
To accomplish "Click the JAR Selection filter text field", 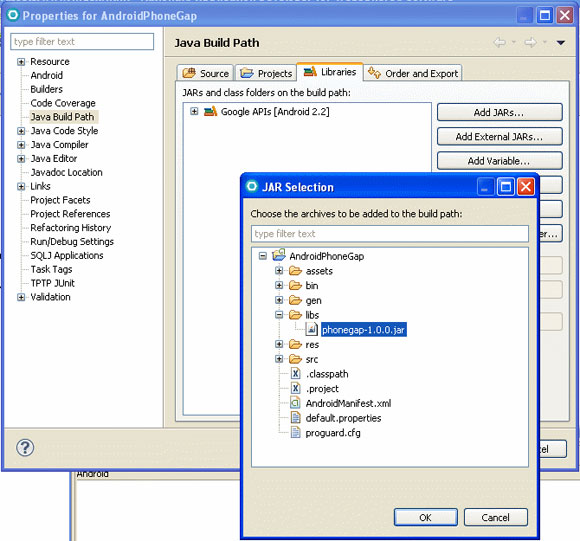I will pos(390,234).
